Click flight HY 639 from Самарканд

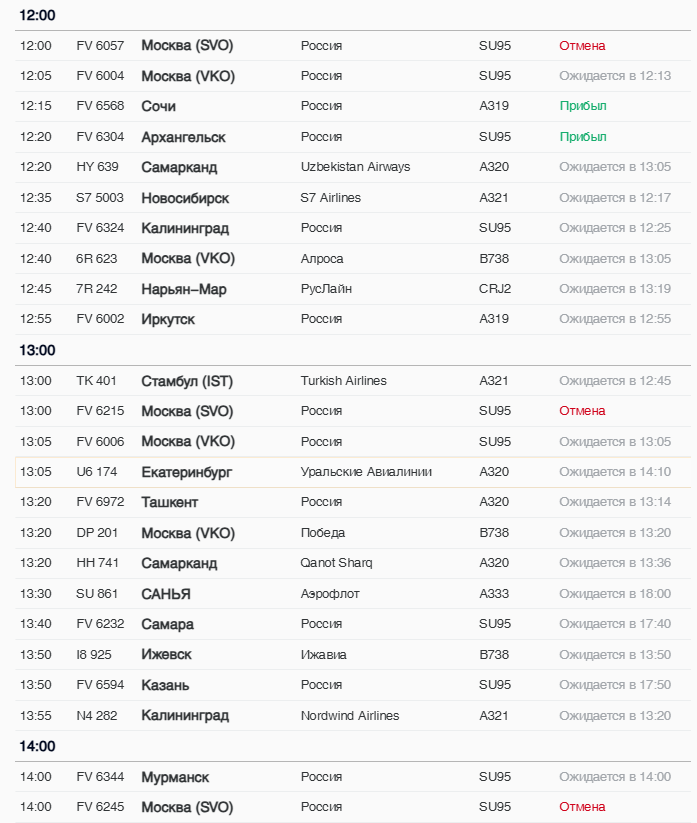tap(97, 167)
